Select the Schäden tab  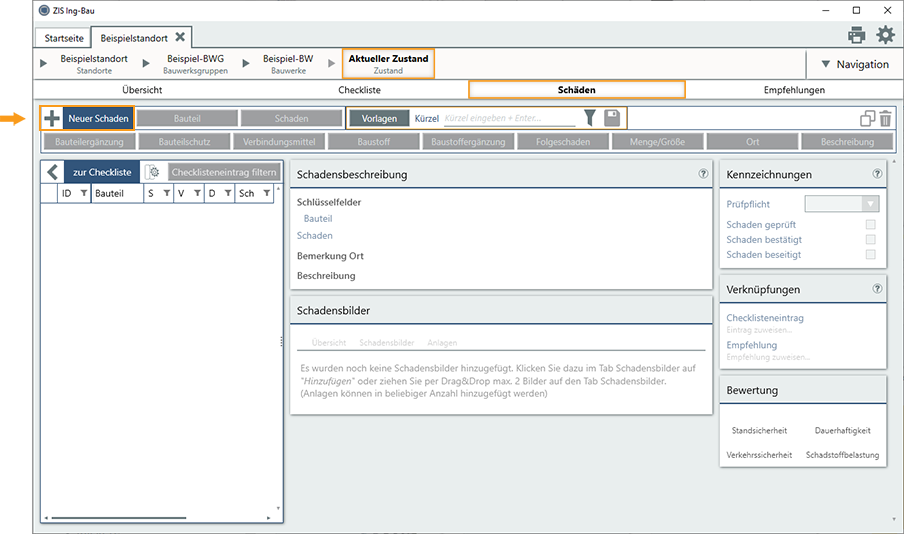(577, 89)
